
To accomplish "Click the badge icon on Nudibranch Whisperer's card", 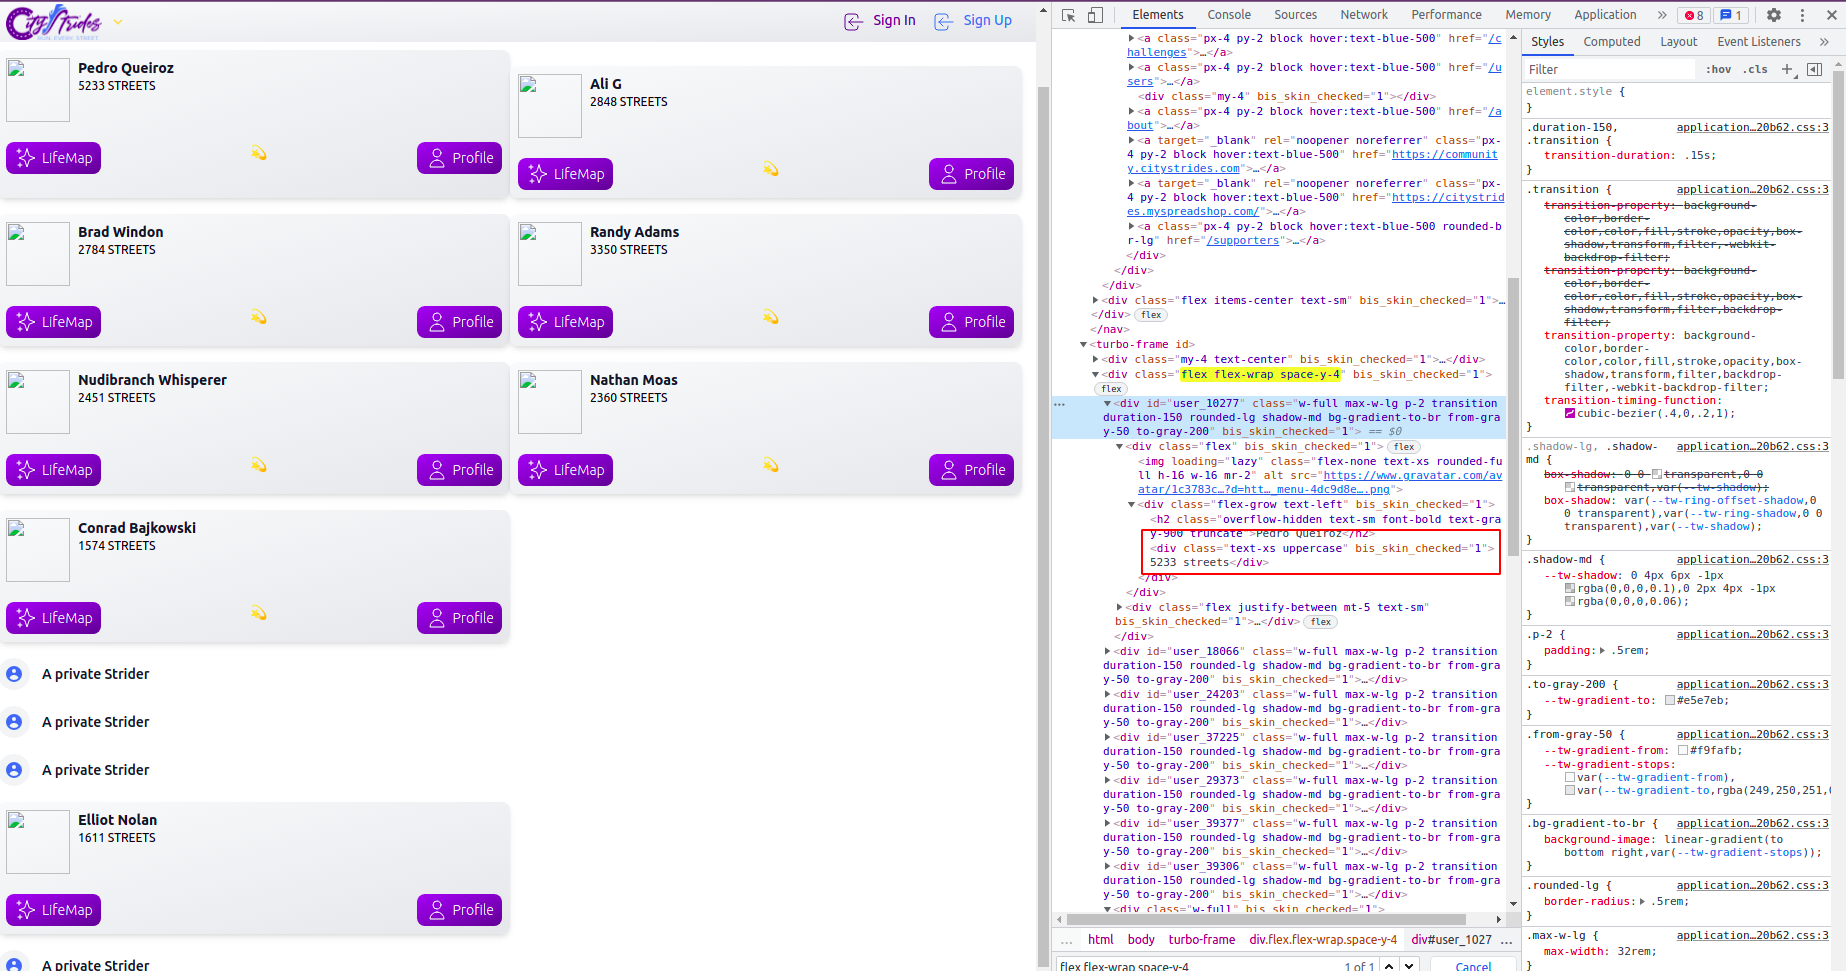I will 259,465.
